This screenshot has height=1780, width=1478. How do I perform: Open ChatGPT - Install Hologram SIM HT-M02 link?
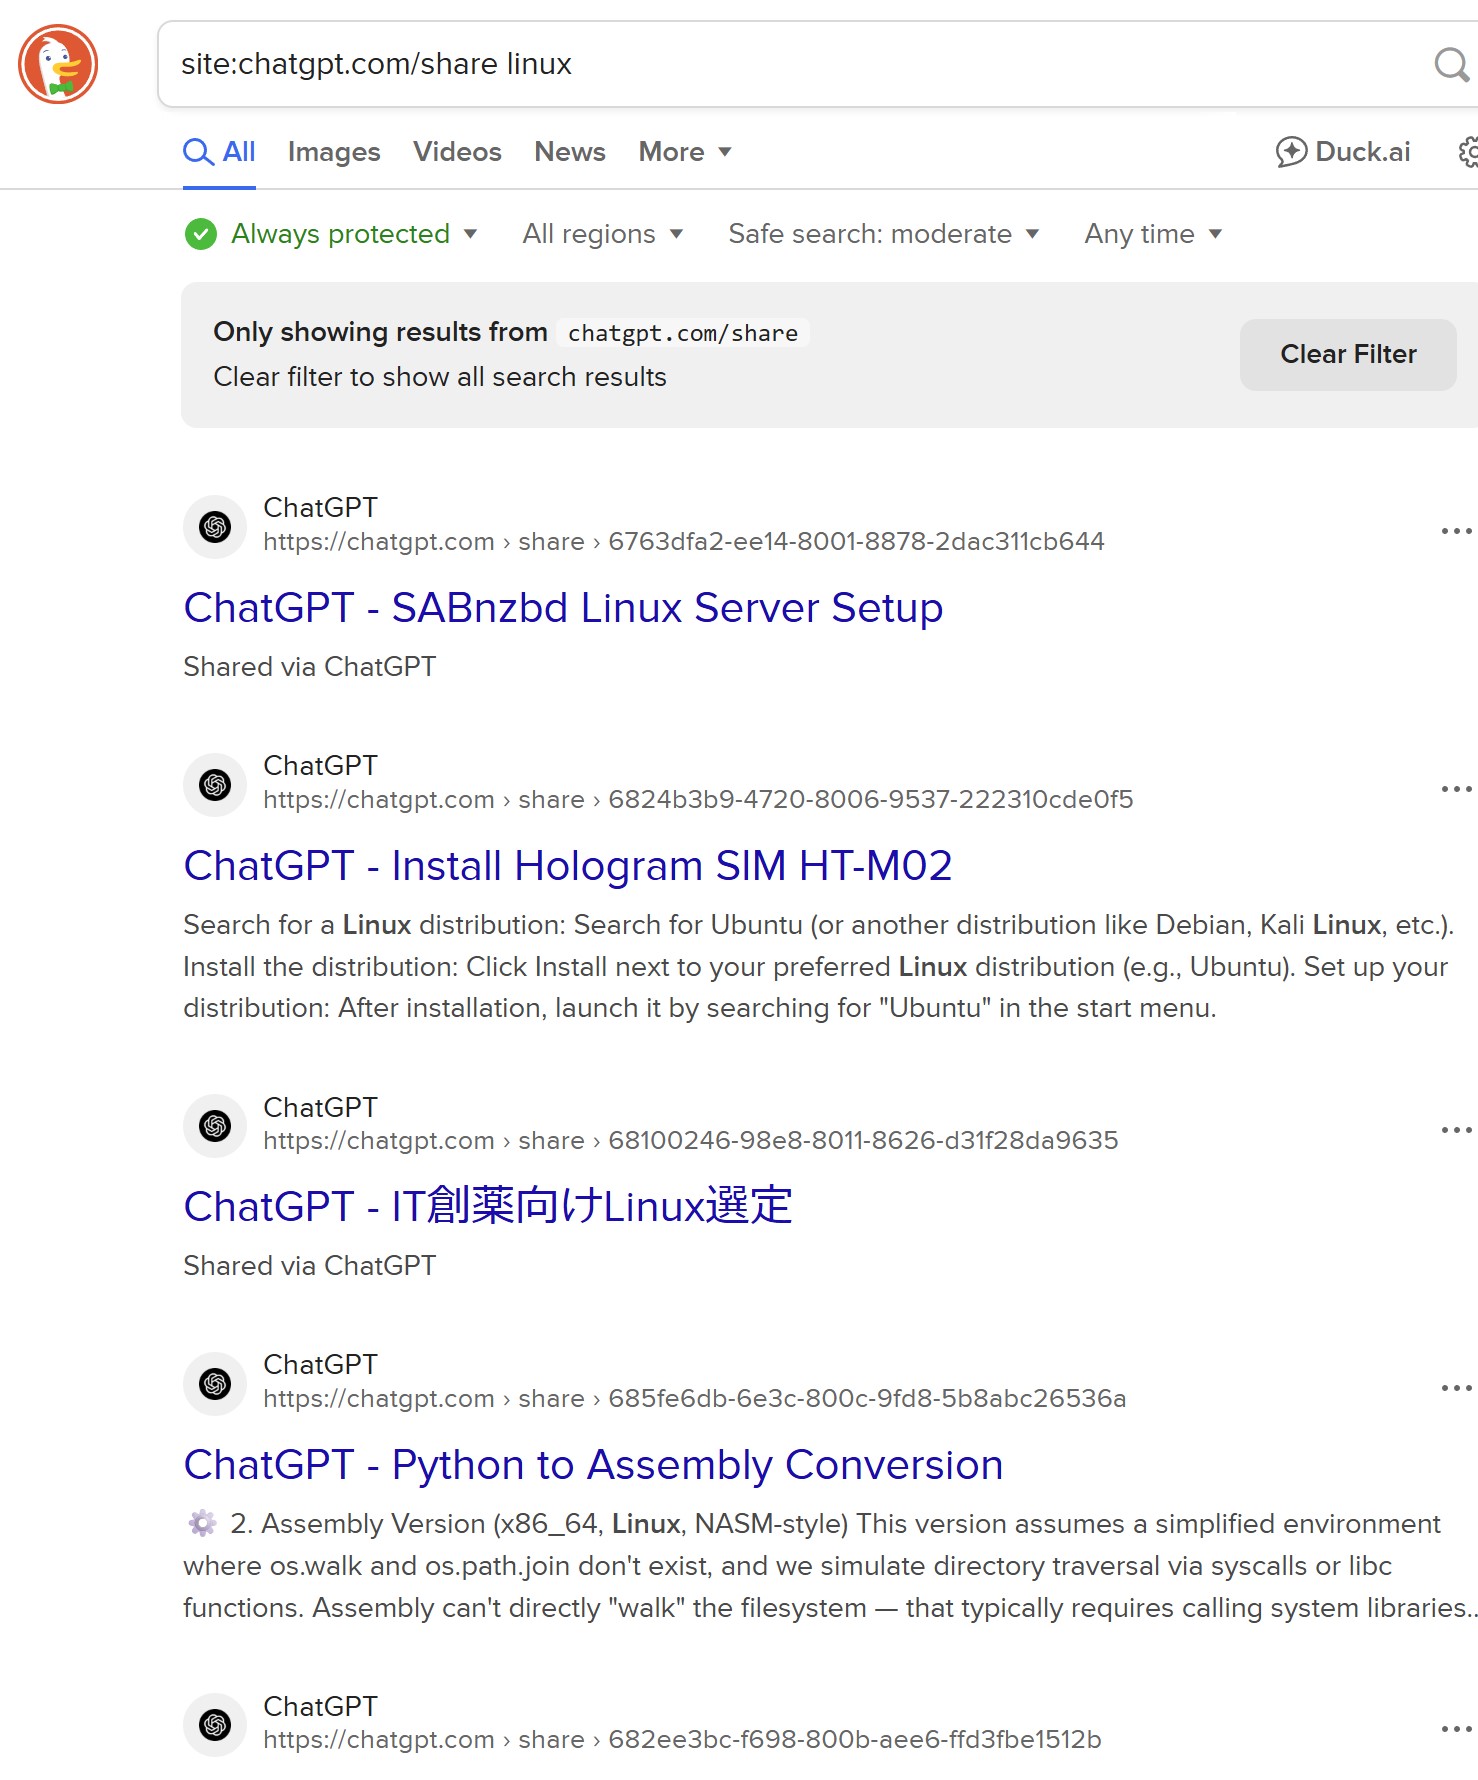coord(568,866)
